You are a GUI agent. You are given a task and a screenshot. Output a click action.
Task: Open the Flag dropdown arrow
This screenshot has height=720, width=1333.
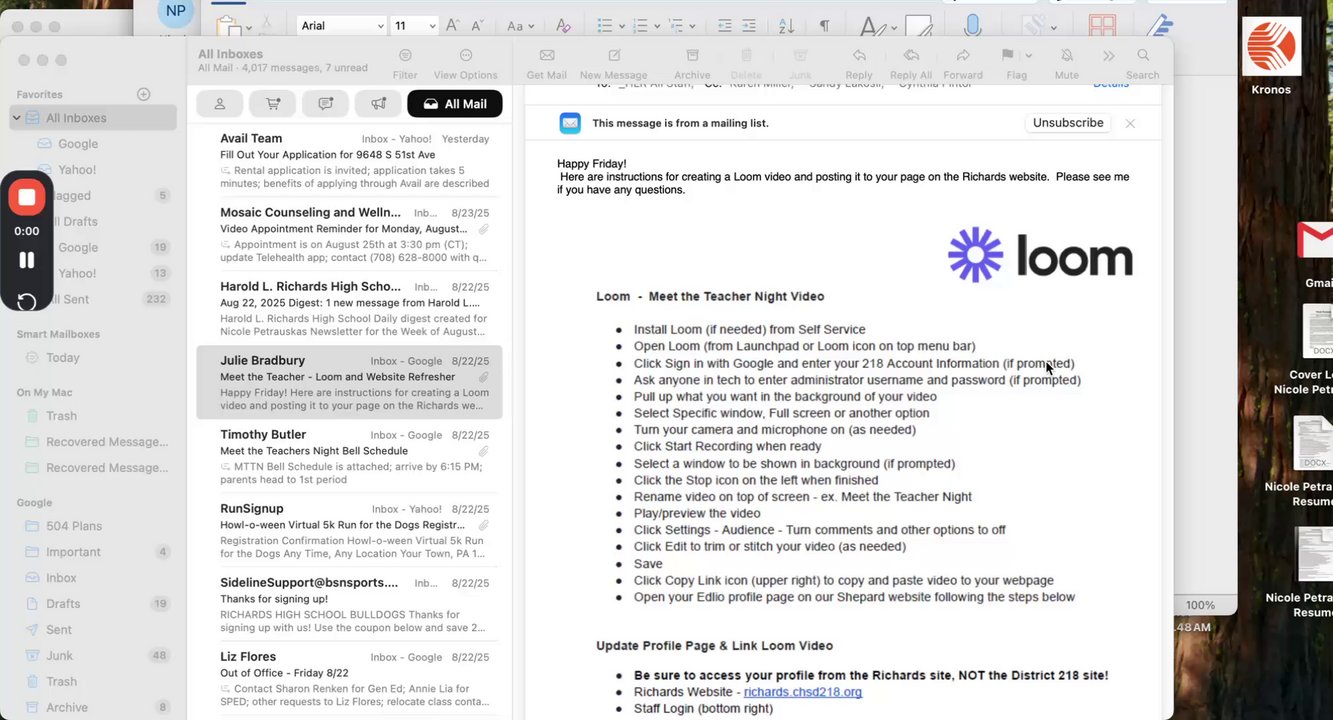1028,56
